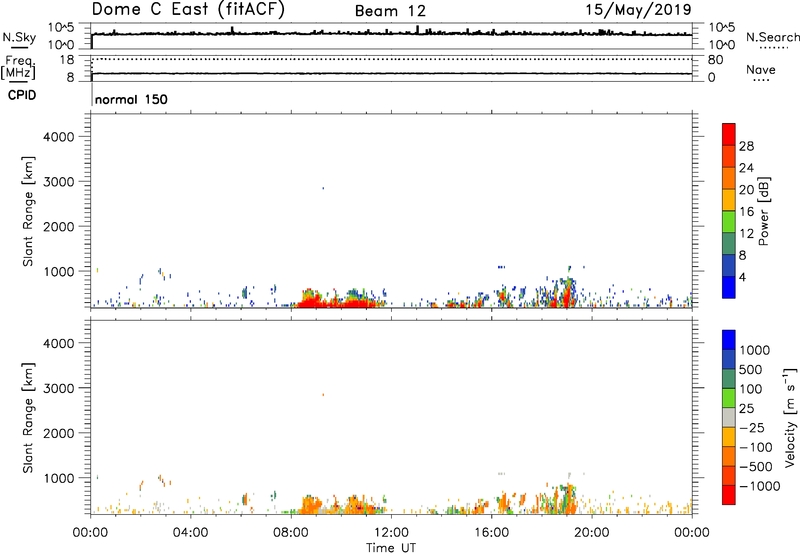Click the 16:00 time tick label
This screenshot has width=800, height=554.
pyautogui.click(x=491, y=533)
